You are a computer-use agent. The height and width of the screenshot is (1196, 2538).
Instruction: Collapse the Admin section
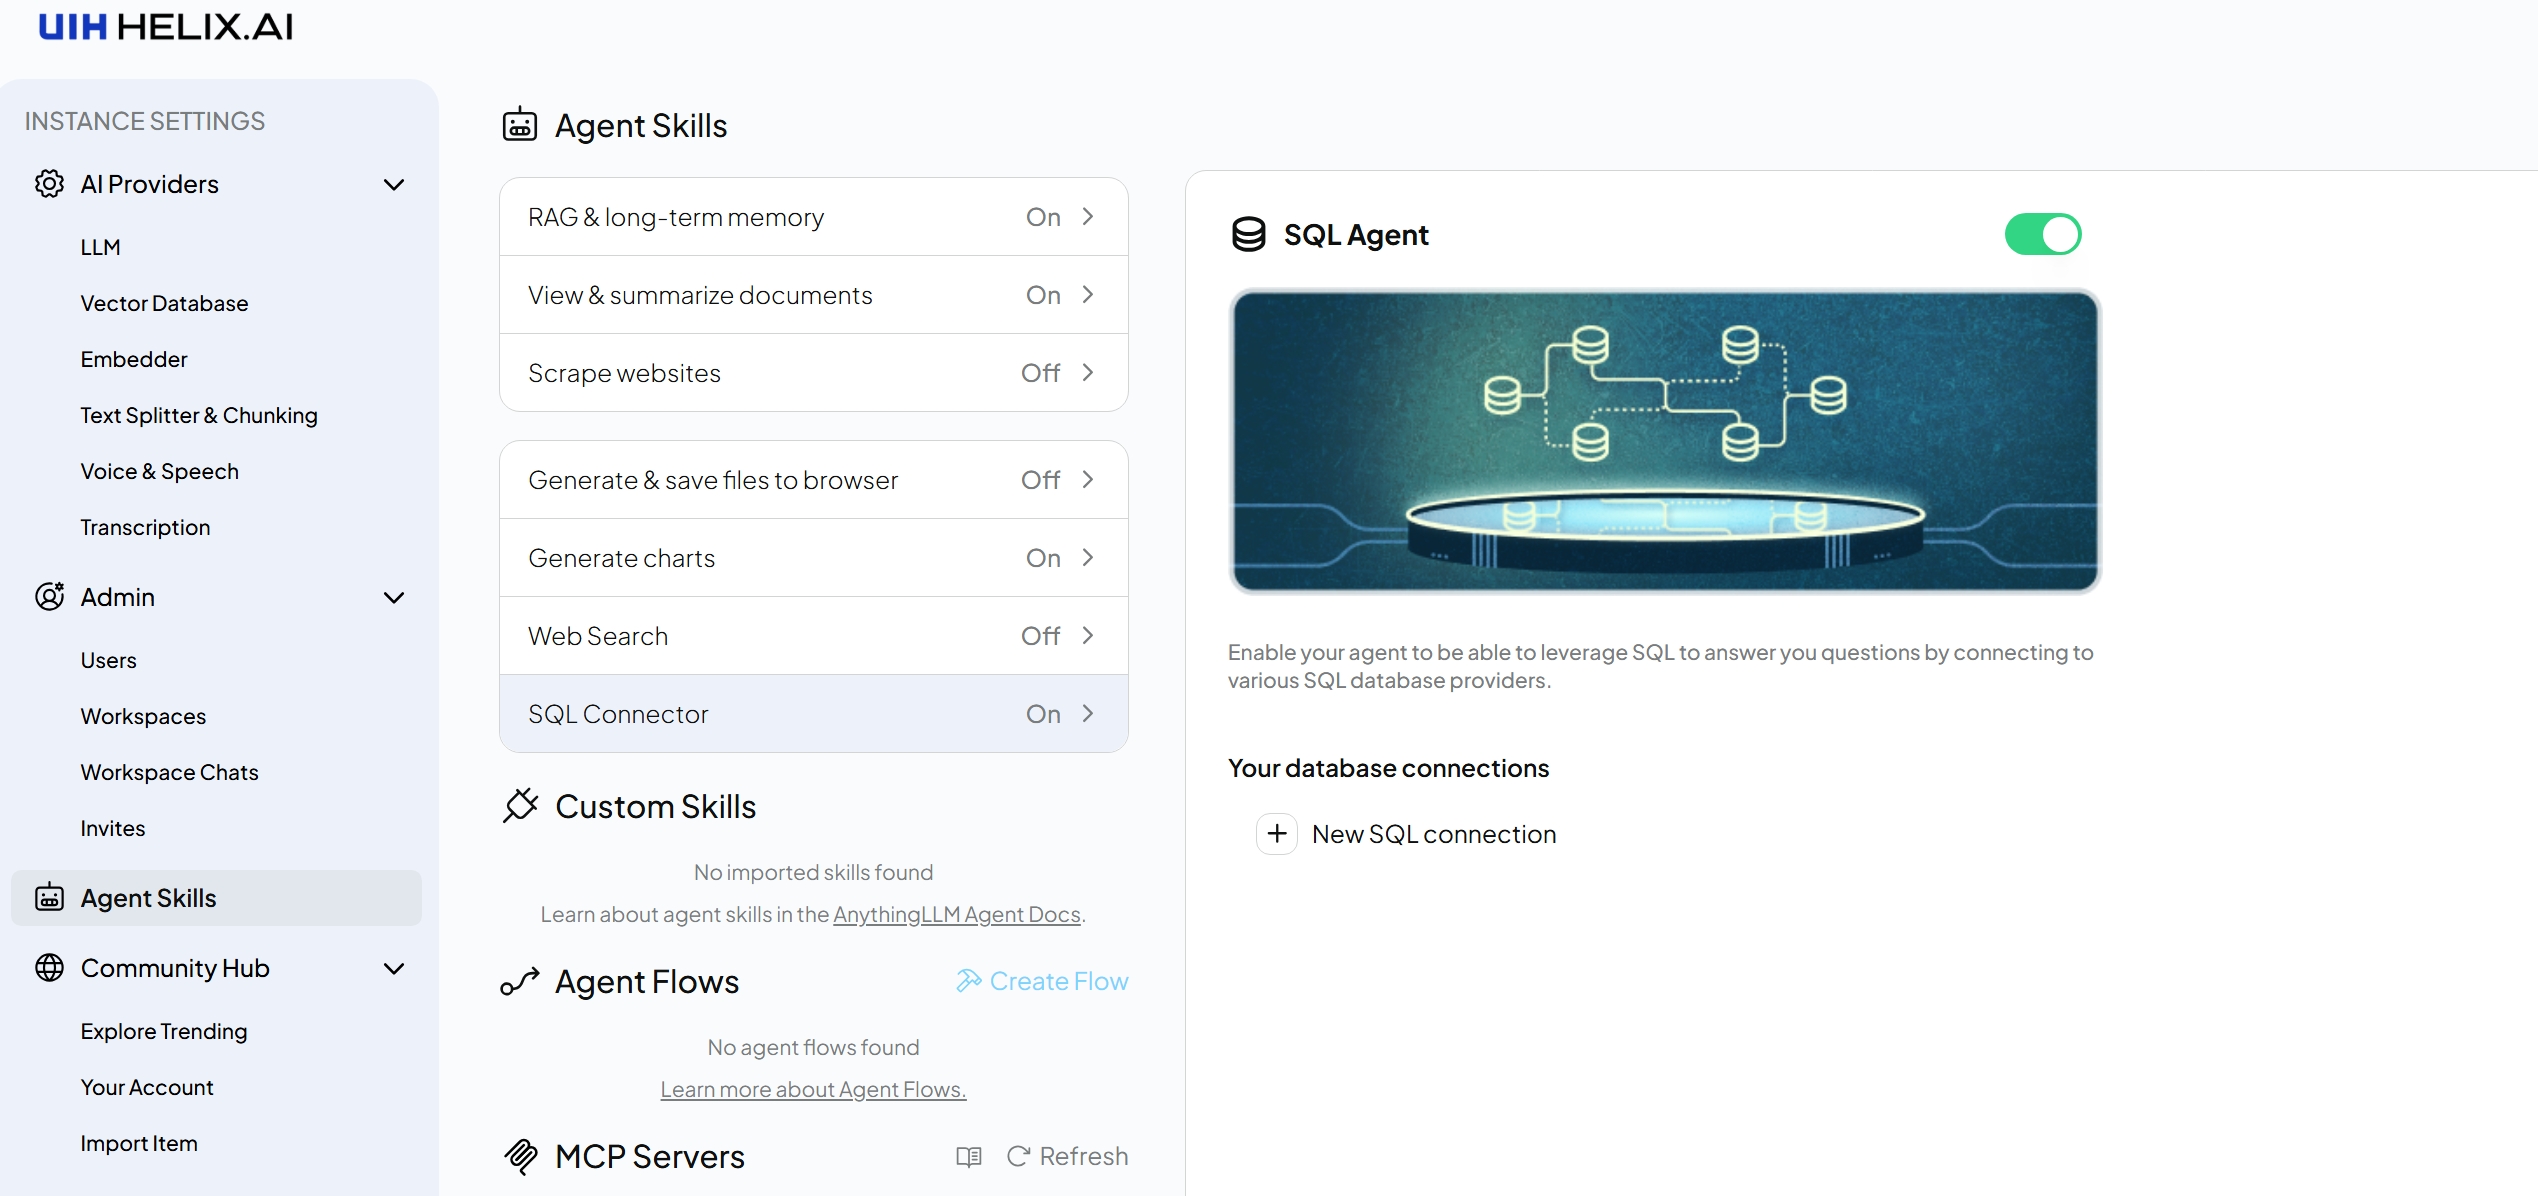(394, 597)
